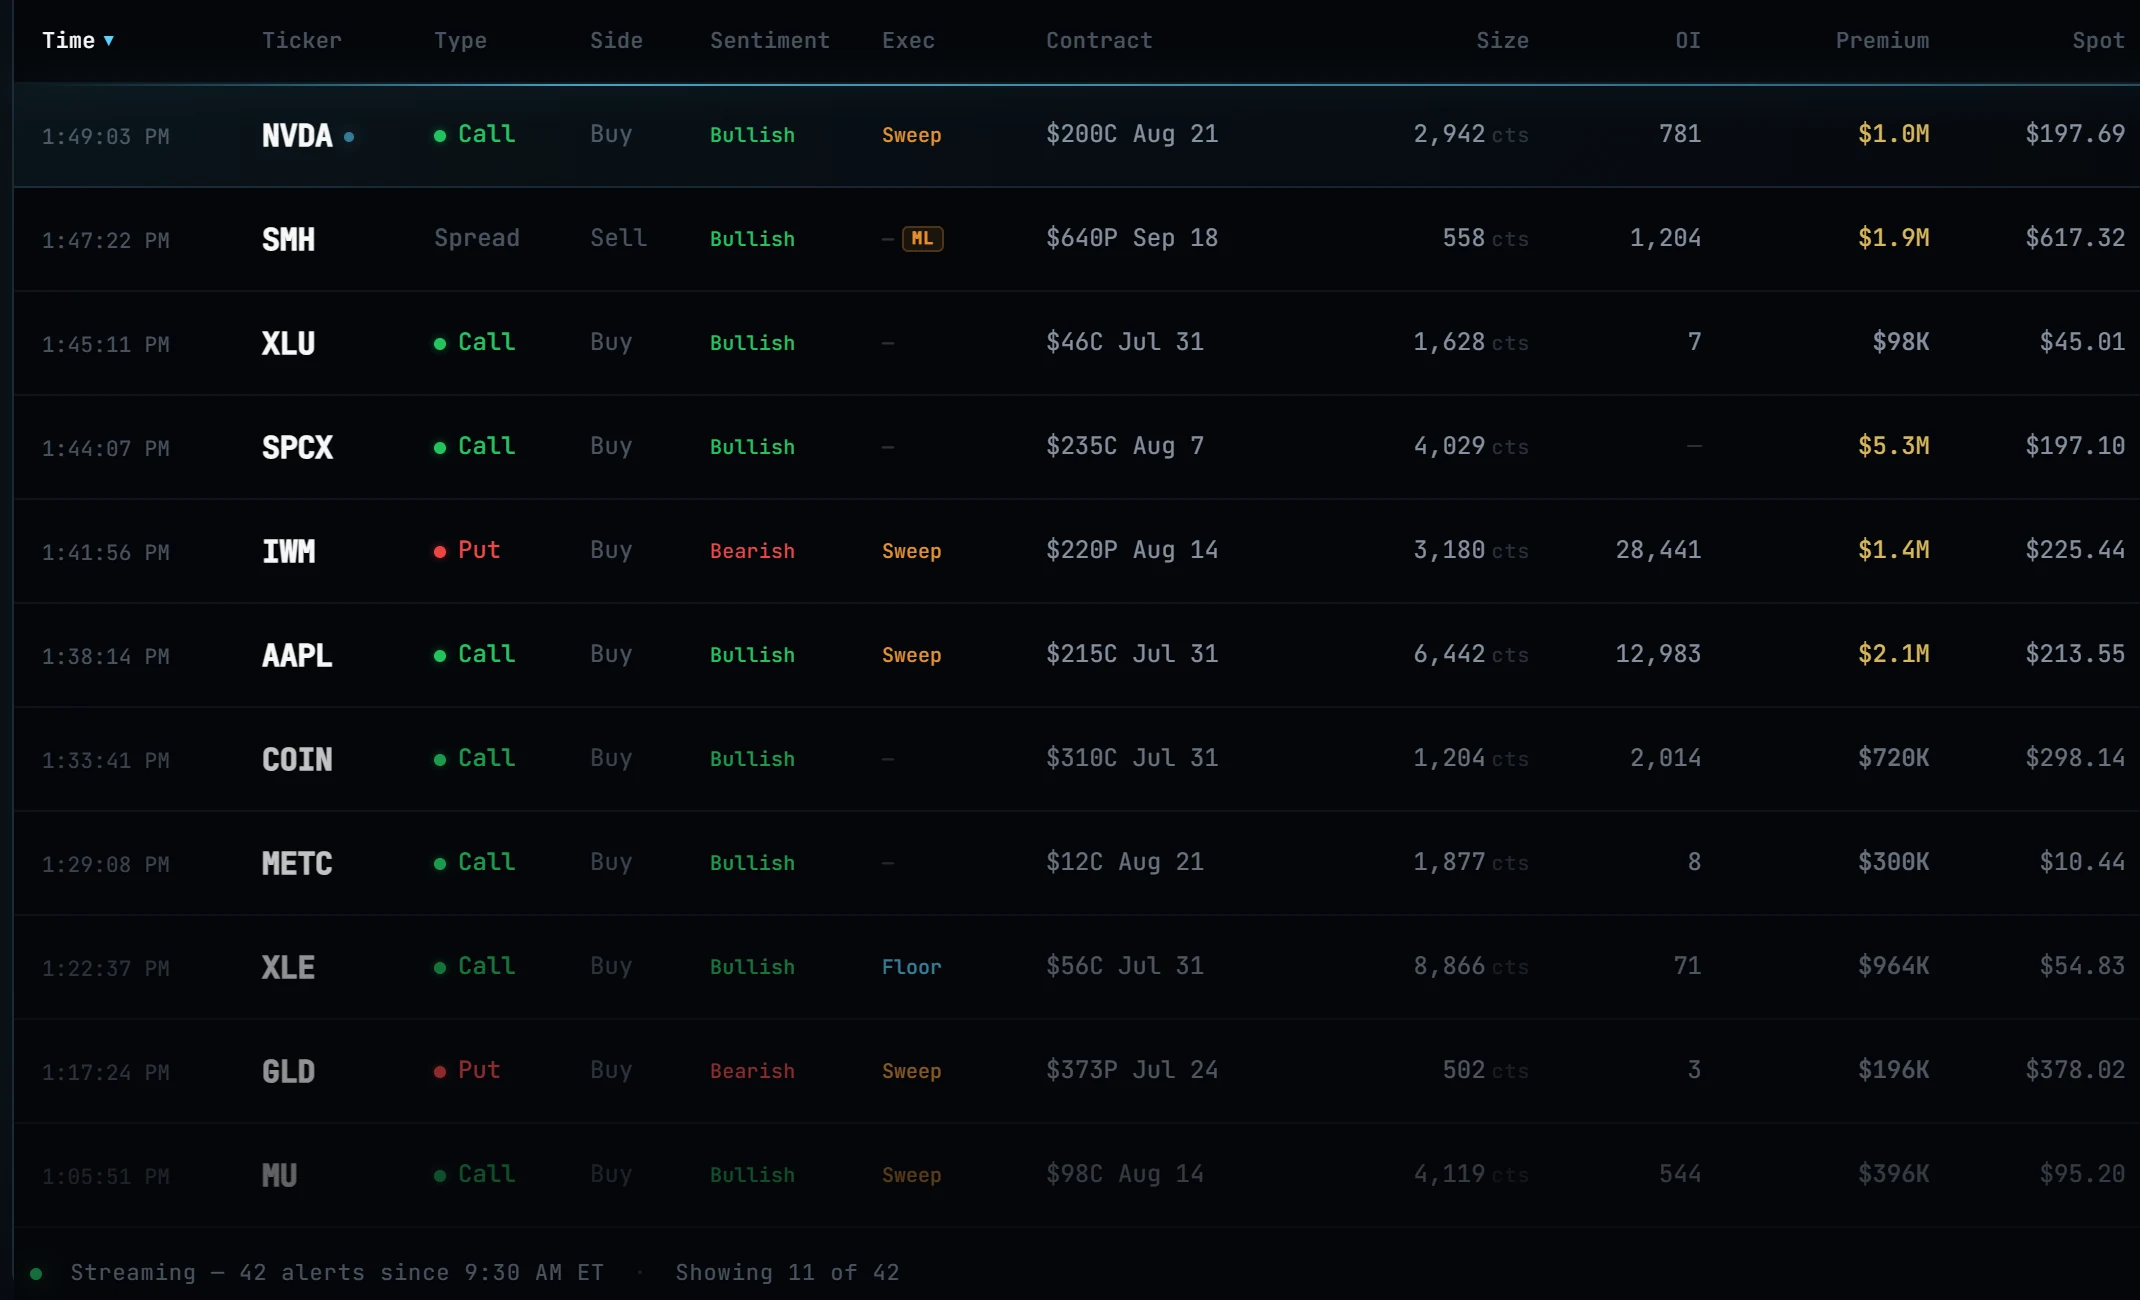Image resolution: width=2140 pixels, height=1300 pixels.
Task: Open the MU ticker
Action: click(x=280, y=1176)
